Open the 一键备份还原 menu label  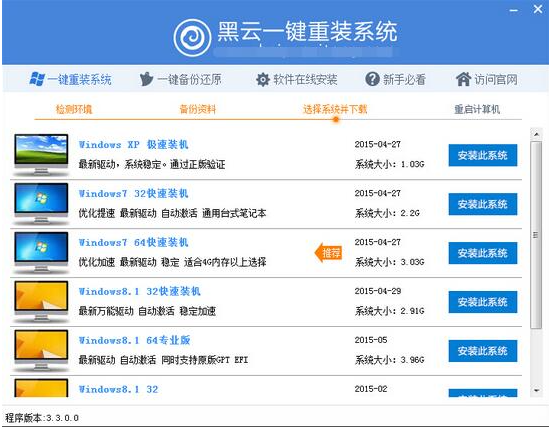pos(189,80)
